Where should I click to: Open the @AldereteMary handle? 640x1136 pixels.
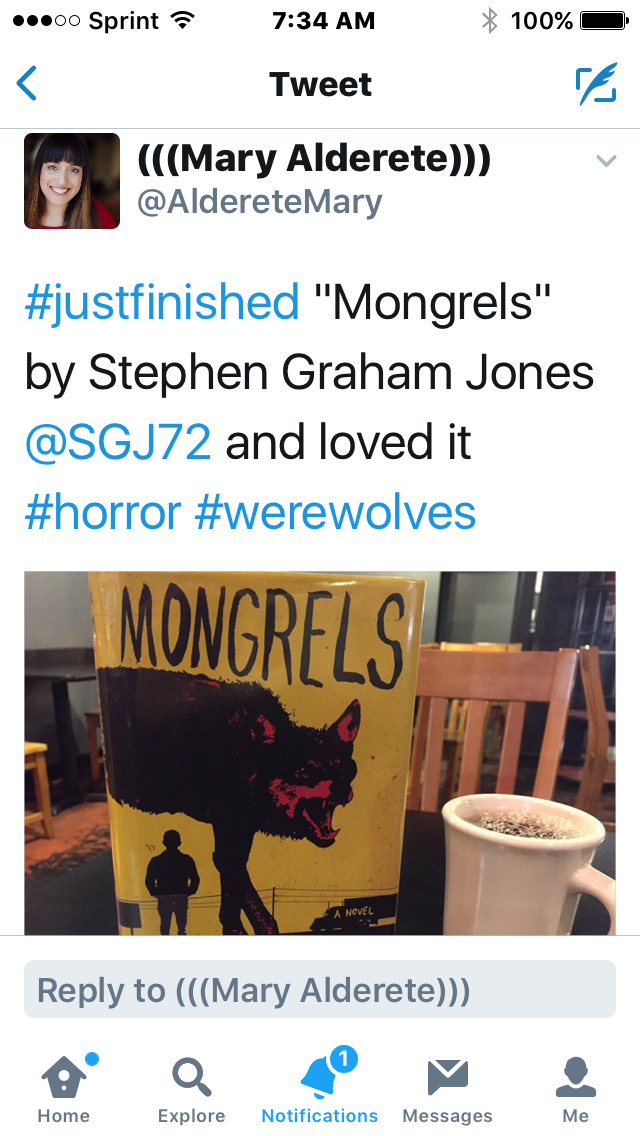click(x=259, y=202)
